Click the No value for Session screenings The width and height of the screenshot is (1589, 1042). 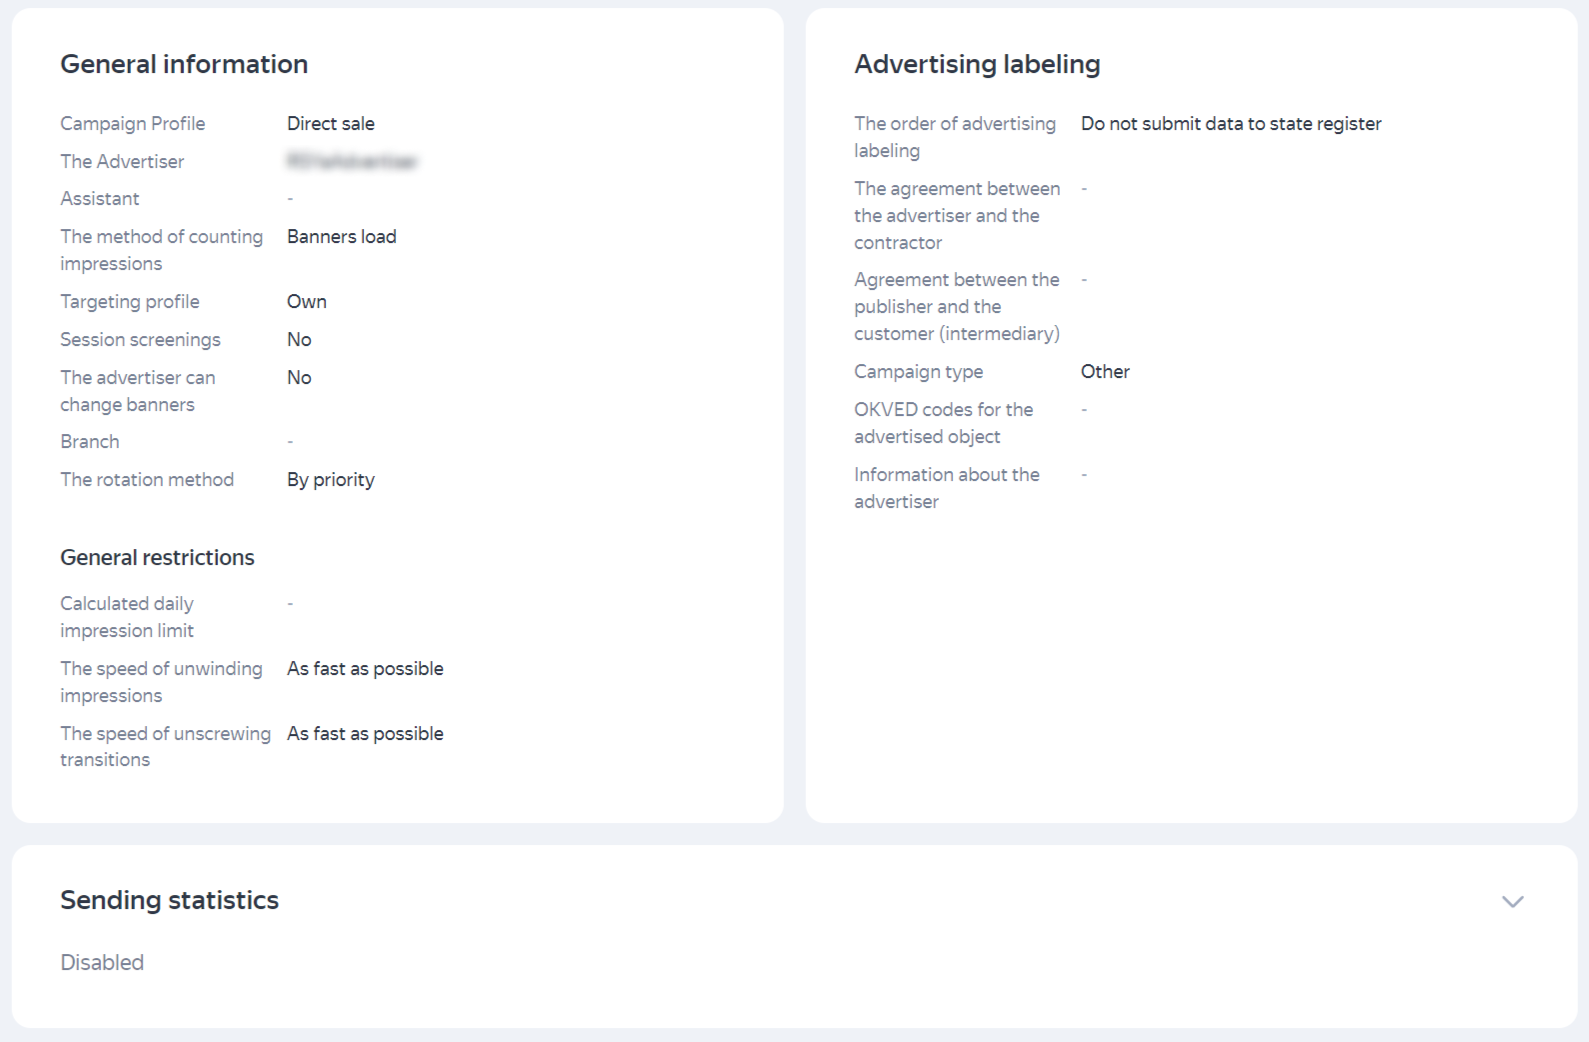(x=299, y=340)
